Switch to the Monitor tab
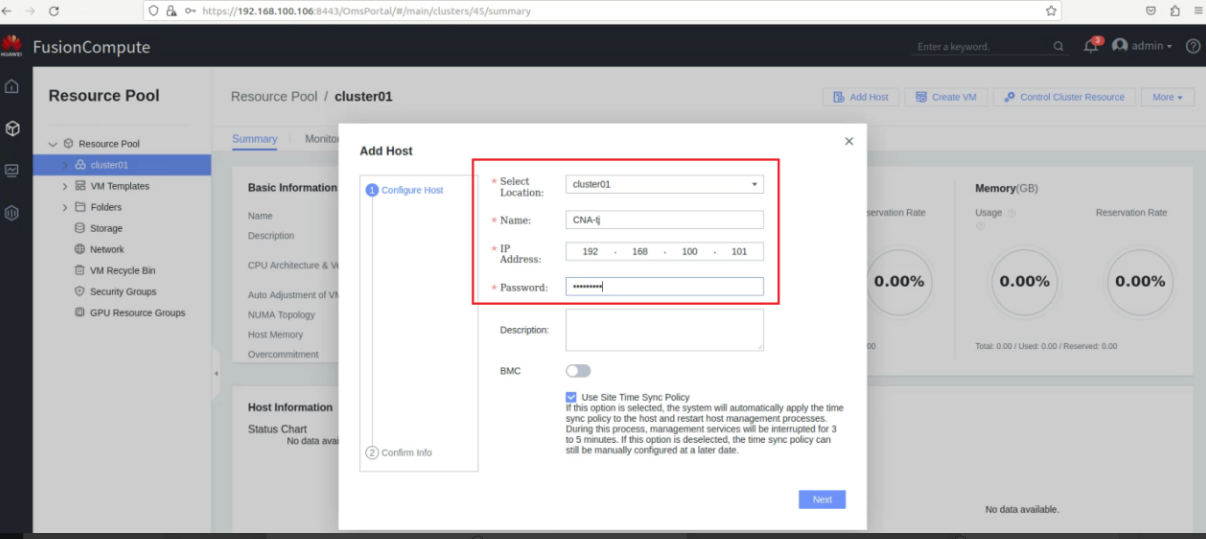Image resolution: width=1206 pixels, height=539 pixels. pyautogui.click(x=322, y=139)
